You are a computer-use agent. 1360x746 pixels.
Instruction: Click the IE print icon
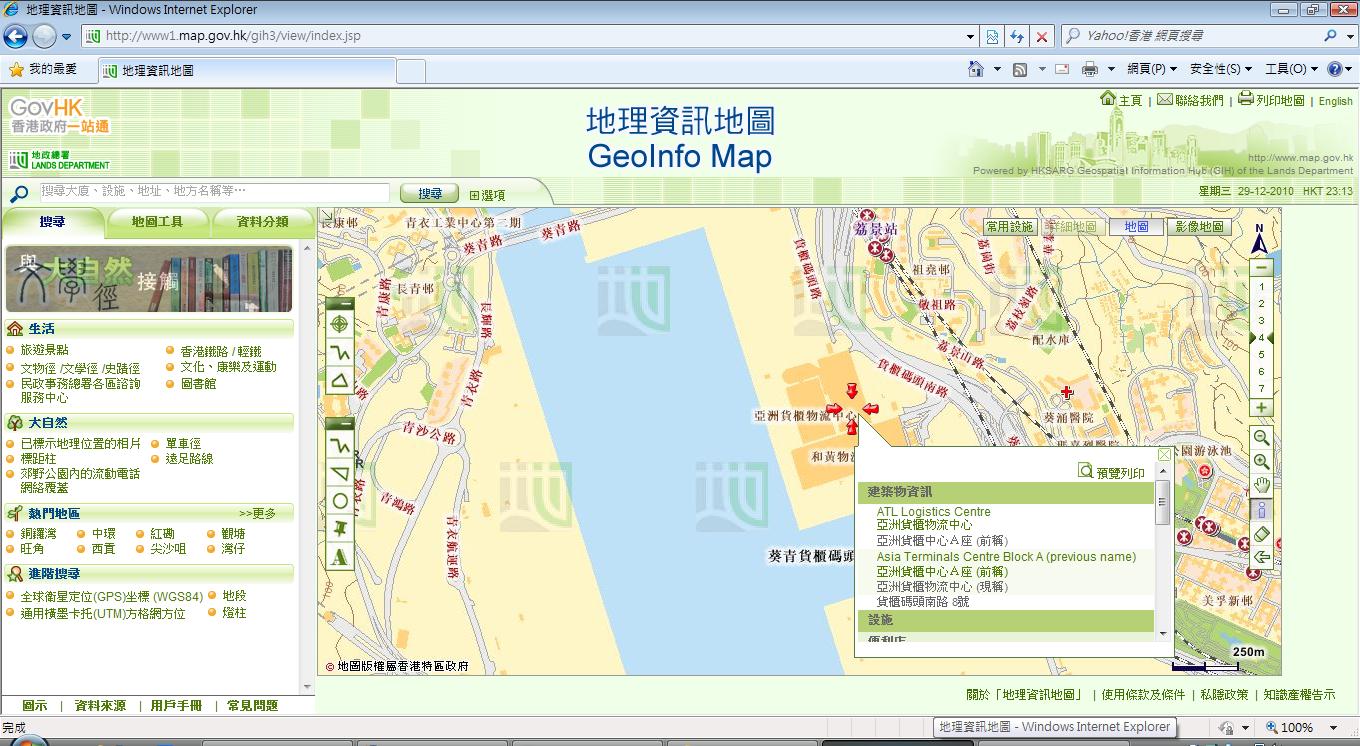(x=1089, y=69)
